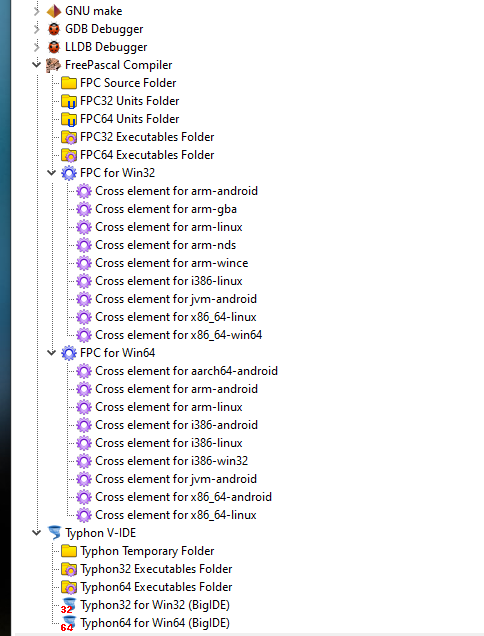Select Cross element for i386-win32
484x636 pixels.
point(171,461)
